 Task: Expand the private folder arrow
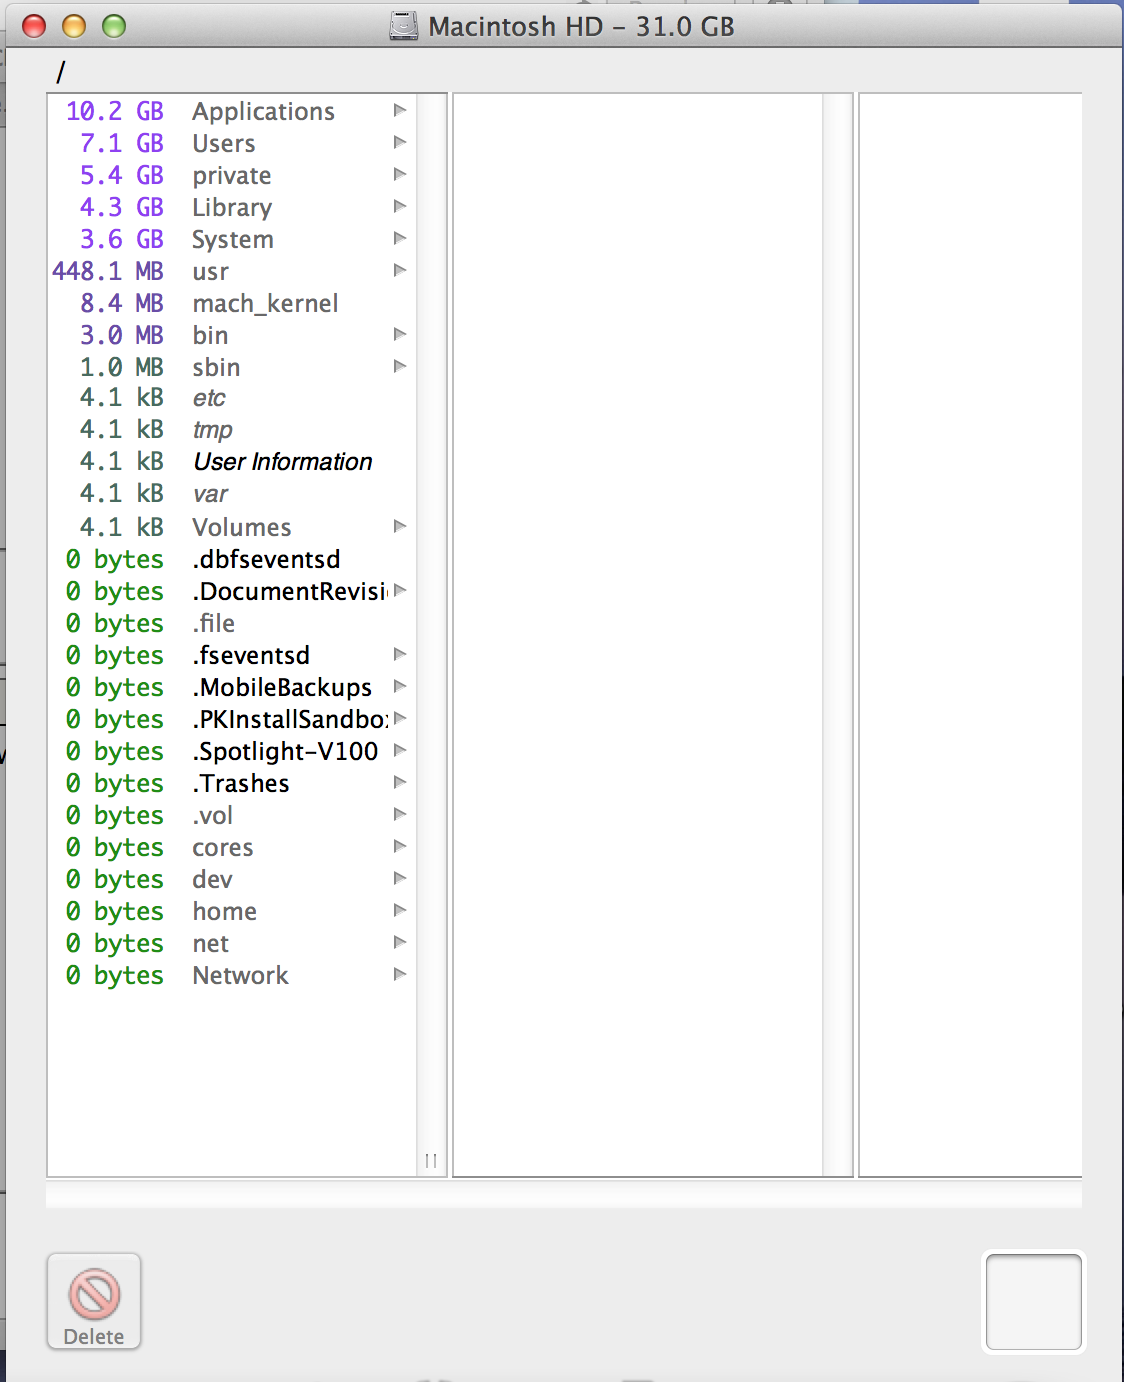point(400,174)
